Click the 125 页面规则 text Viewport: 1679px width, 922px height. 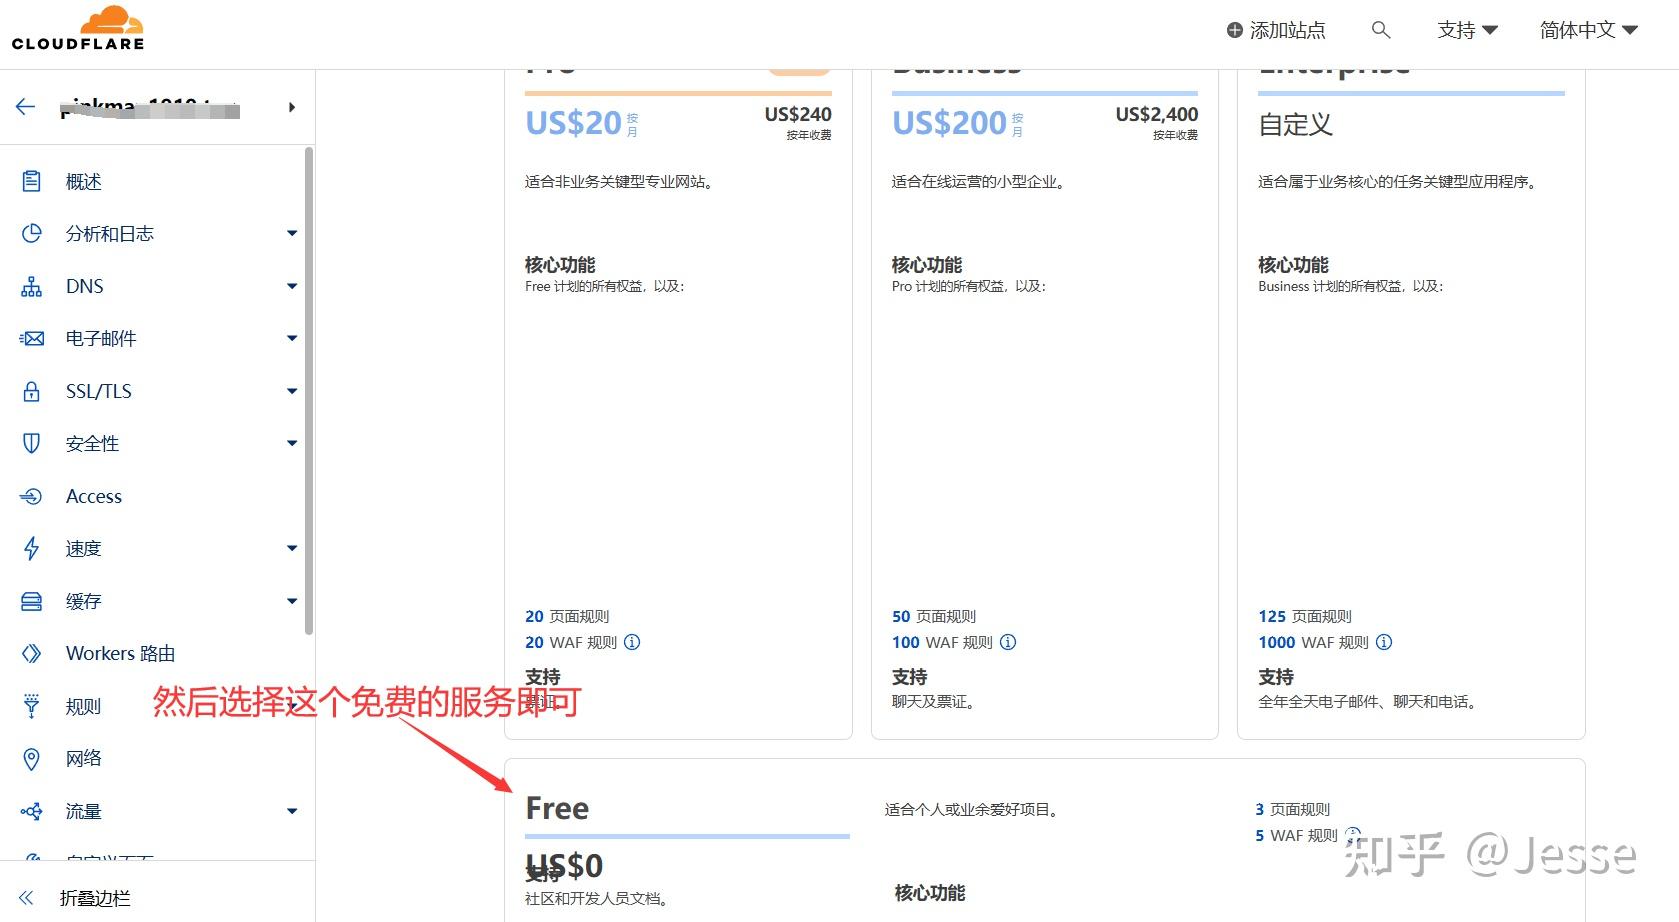point(1305,616)
